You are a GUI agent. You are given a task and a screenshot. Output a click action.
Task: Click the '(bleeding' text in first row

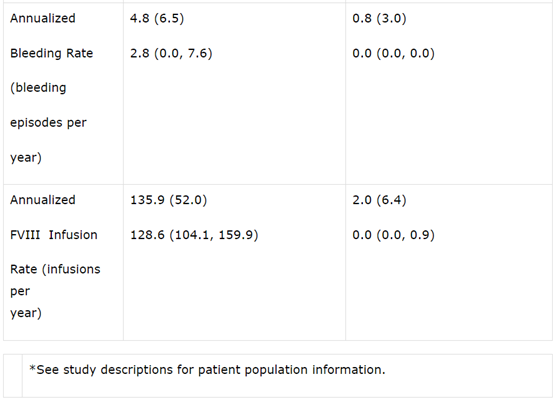coord(38,88)
